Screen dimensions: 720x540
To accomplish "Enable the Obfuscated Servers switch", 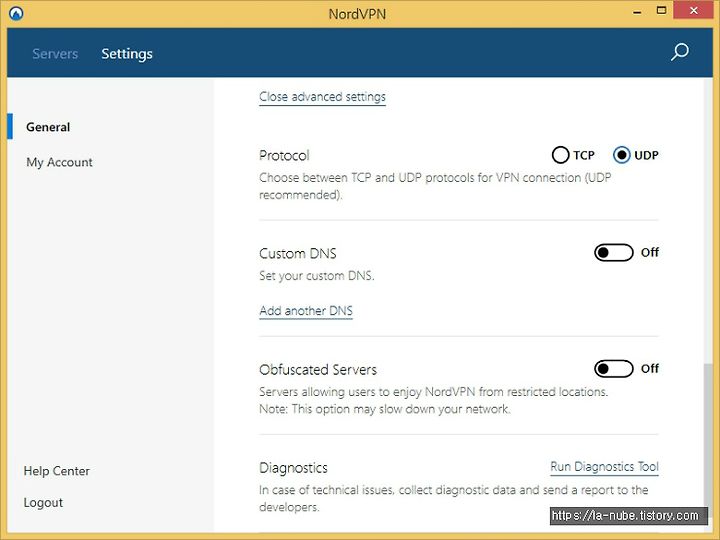I will (614, 369).
